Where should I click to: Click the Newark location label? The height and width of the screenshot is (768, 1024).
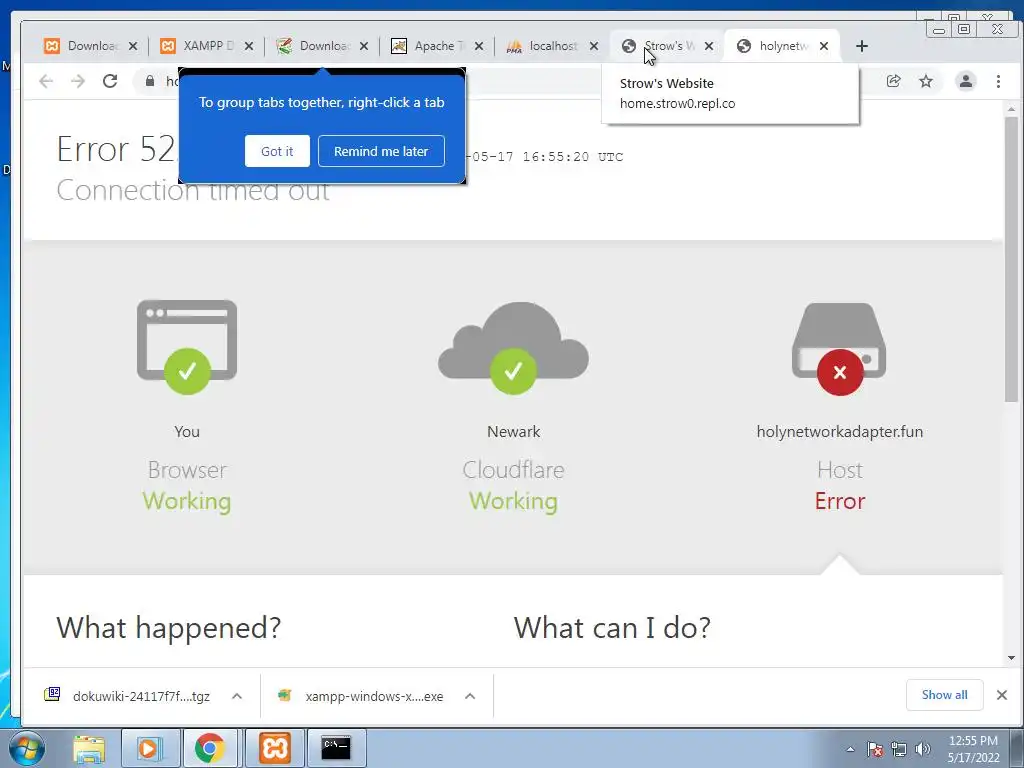[x=514, y=432]
